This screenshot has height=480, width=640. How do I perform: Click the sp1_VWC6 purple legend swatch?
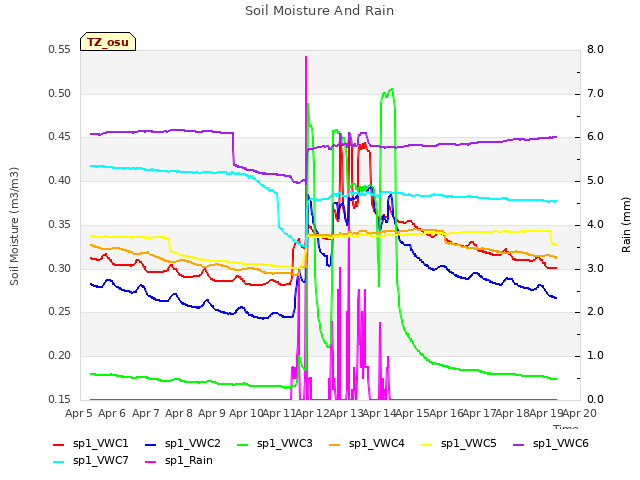point(519,444)
